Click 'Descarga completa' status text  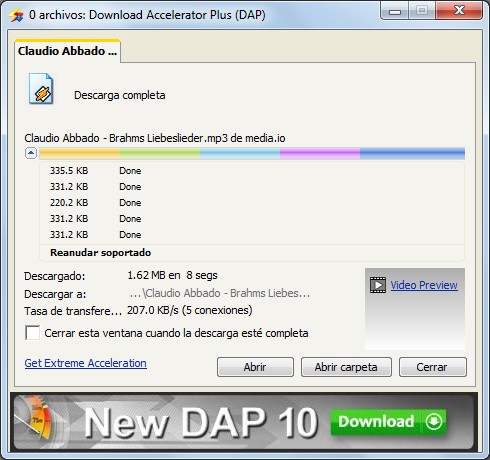click(x=120, y=95)
